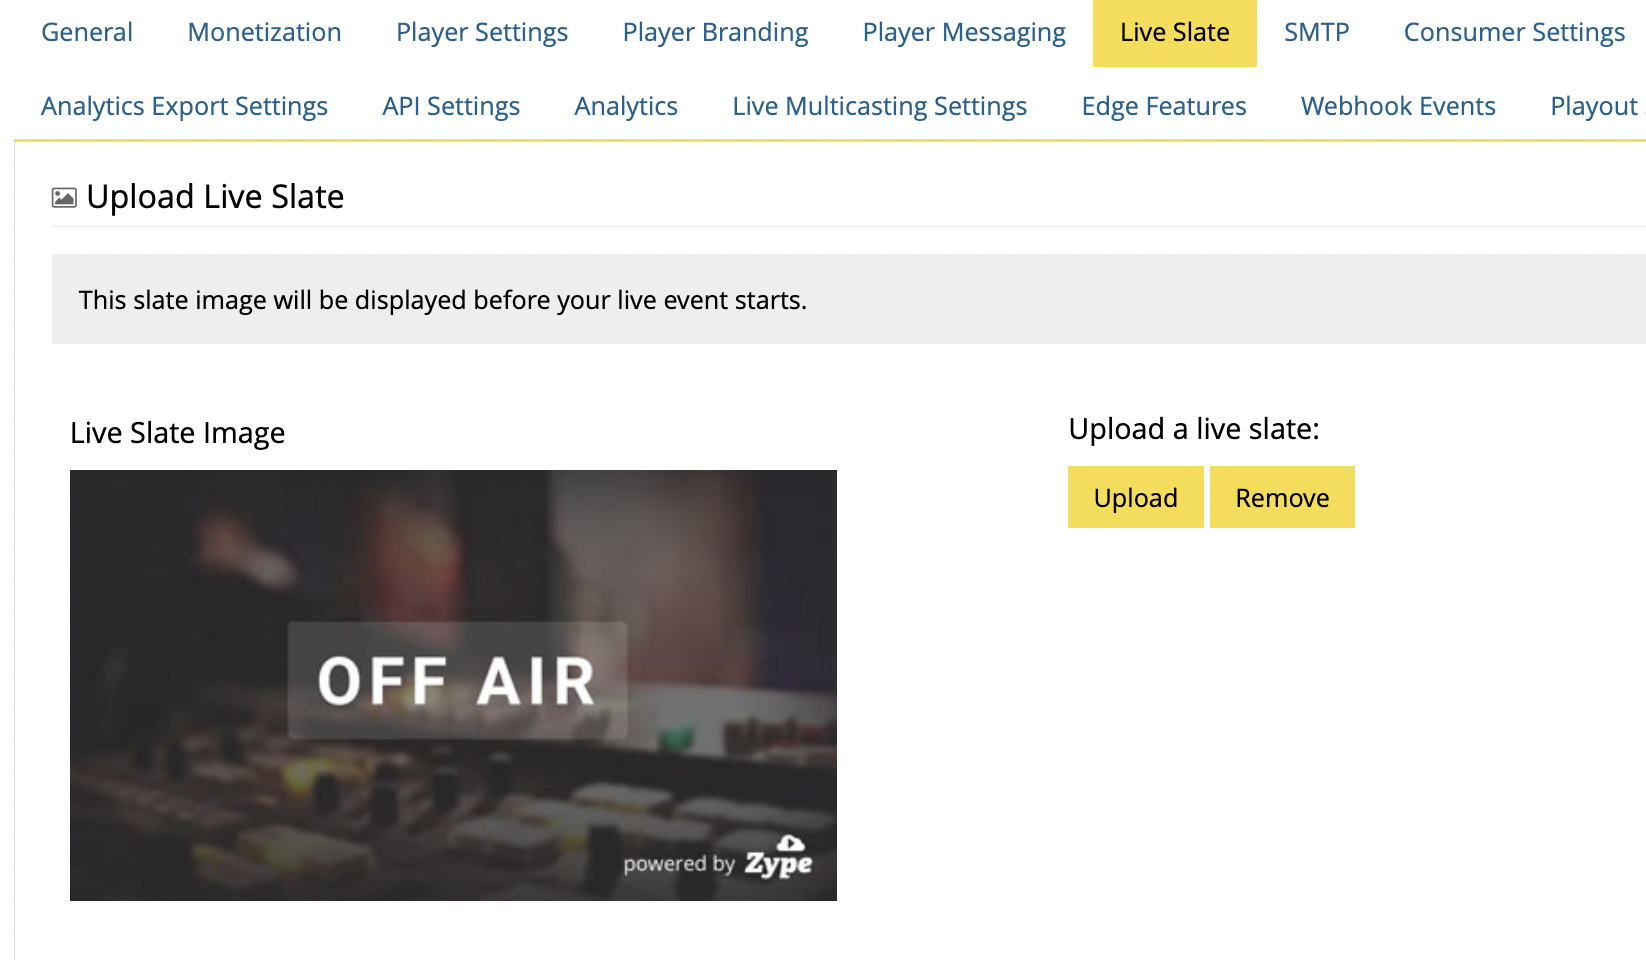This screenshot has height=960, width=1646.
Task: Open the Webhook Events tab
Action: coord(1398,106)
